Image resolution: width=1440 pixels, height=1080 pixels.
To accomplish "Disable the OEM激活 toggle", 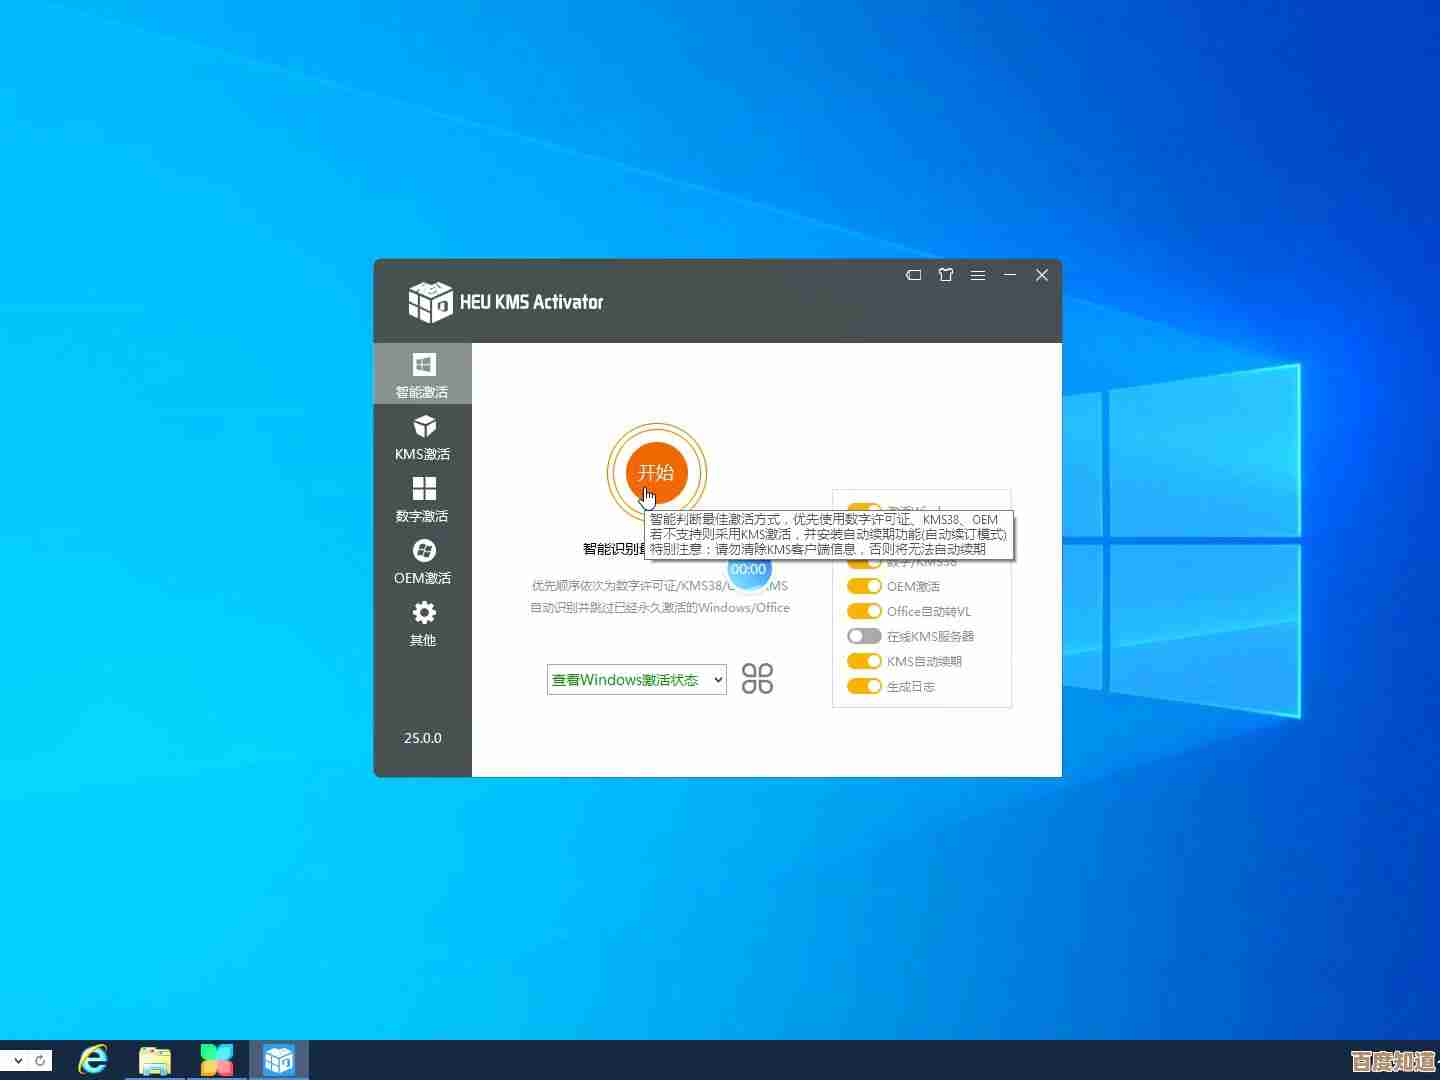I will click(x=864, y=586).
